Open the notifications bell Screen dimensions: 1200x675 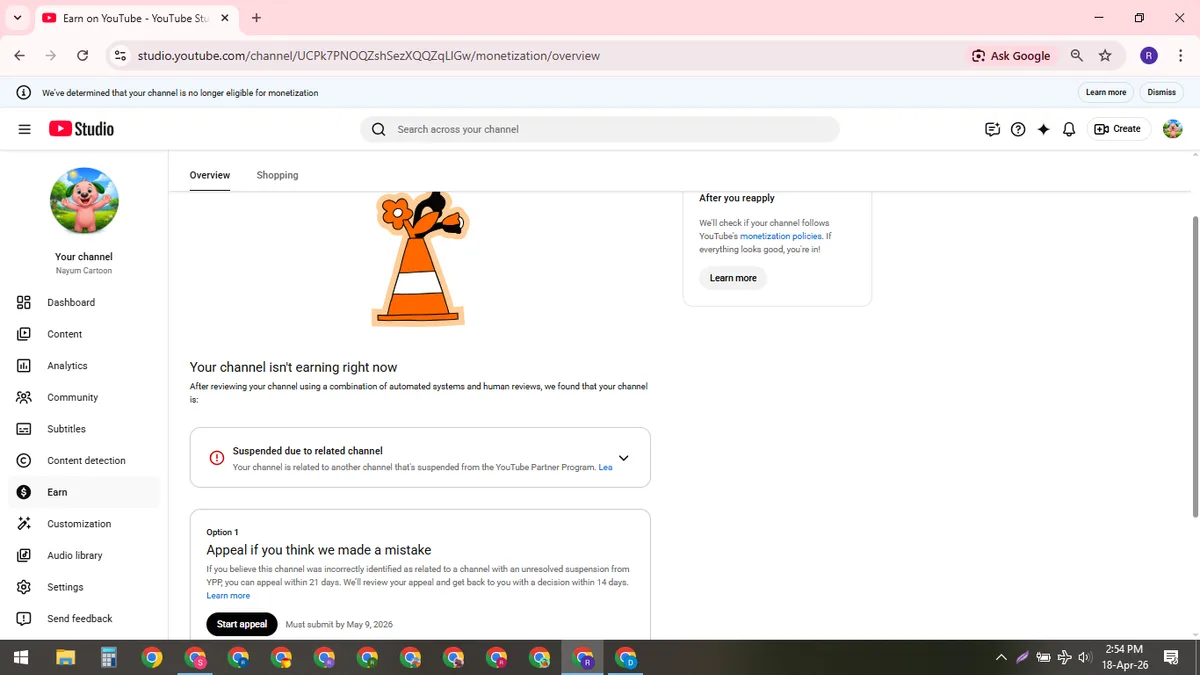point(1069,129)
